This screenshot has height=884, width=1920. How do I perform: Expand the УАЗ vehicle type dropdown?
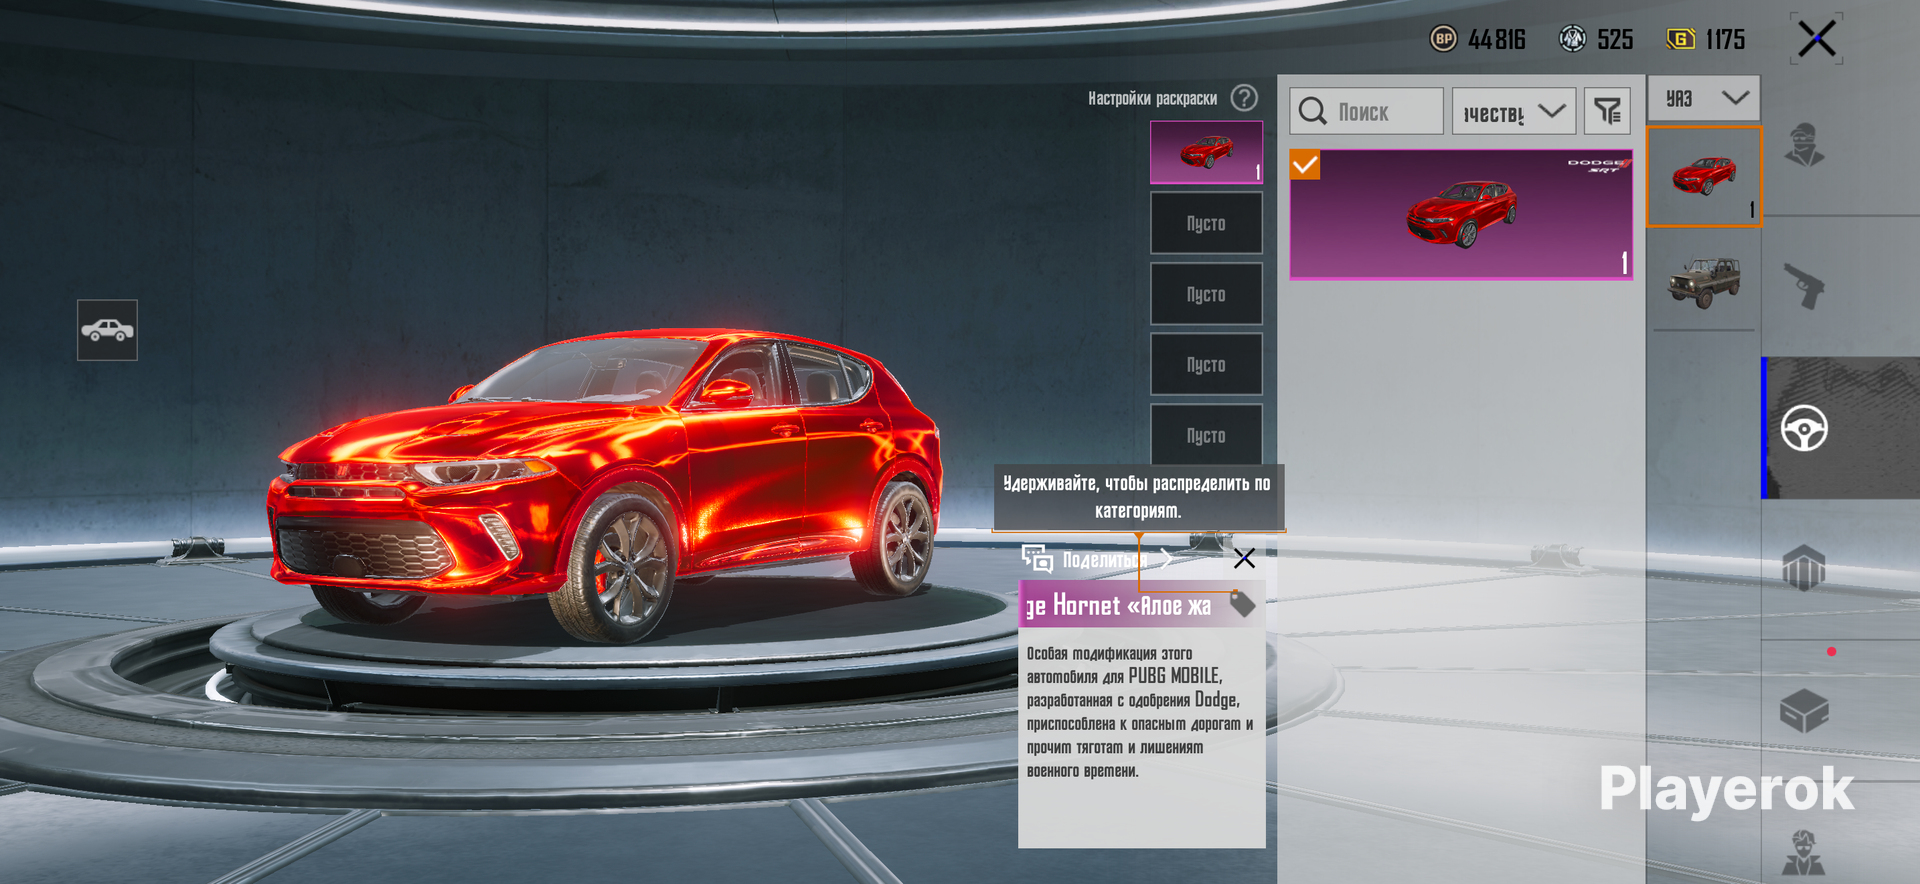point(1704,98)
